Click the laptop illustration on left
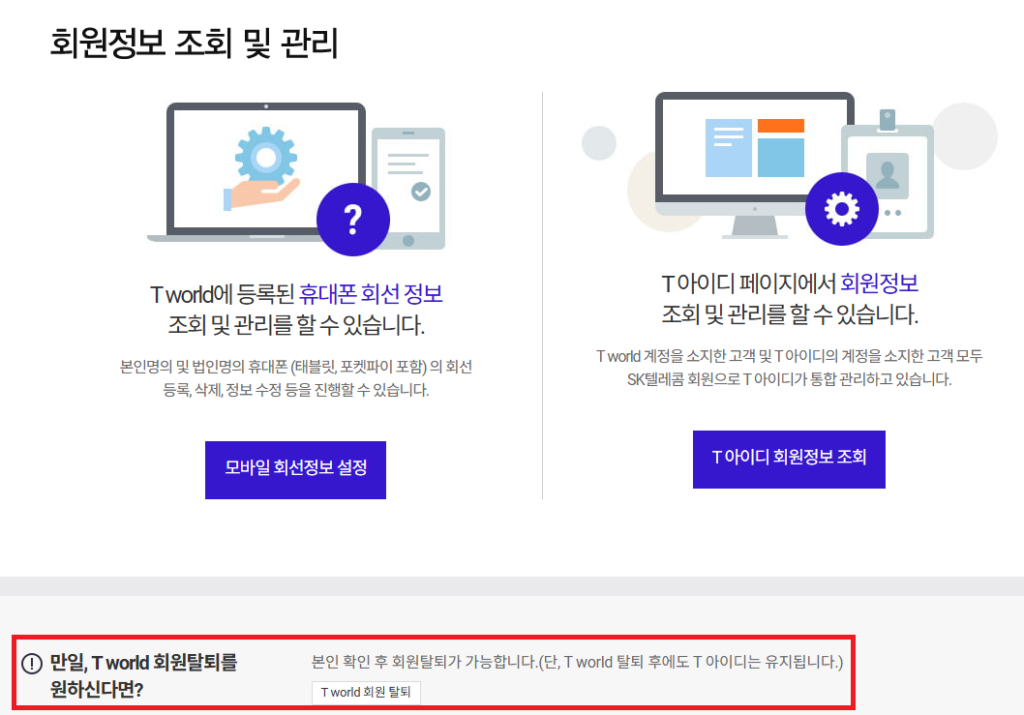This screenshot has height=715, width=1024. coord(261,172)
